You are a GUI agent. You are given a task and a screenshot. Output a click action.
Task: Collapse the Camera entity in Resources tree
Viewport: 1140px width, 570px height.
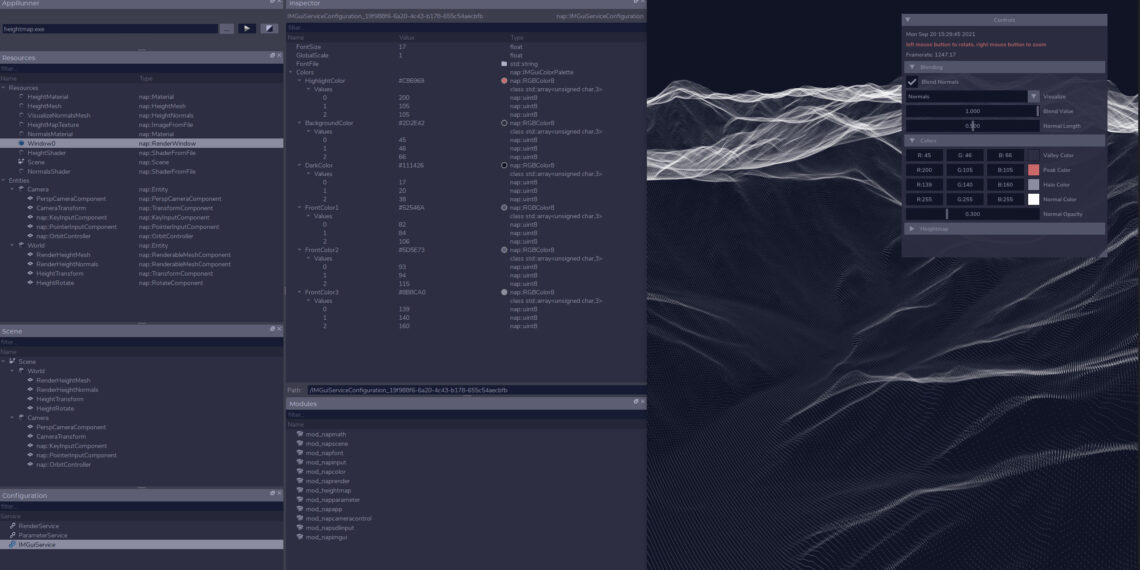[12, 189]
